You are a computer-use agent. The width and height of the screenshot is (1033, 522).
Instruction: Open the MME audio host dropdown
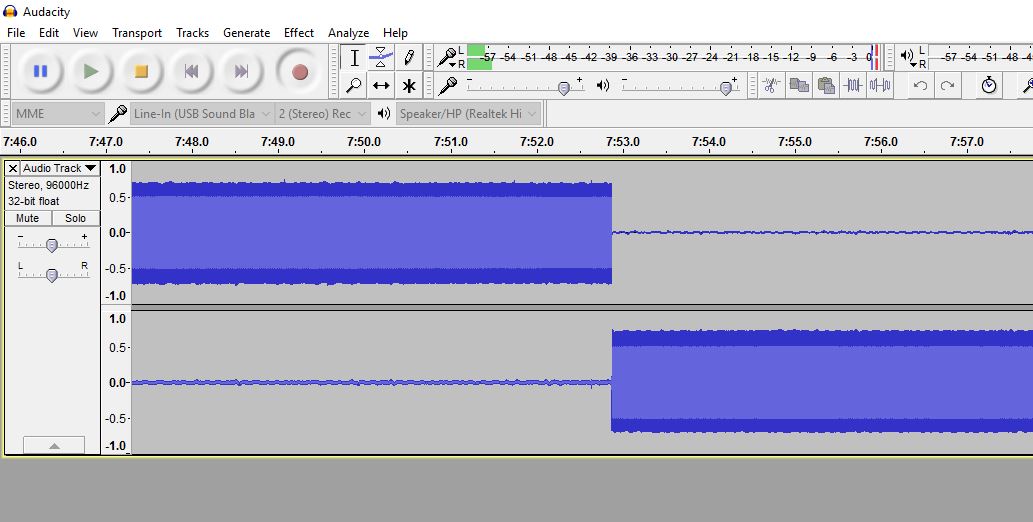(x=58, y=113)
